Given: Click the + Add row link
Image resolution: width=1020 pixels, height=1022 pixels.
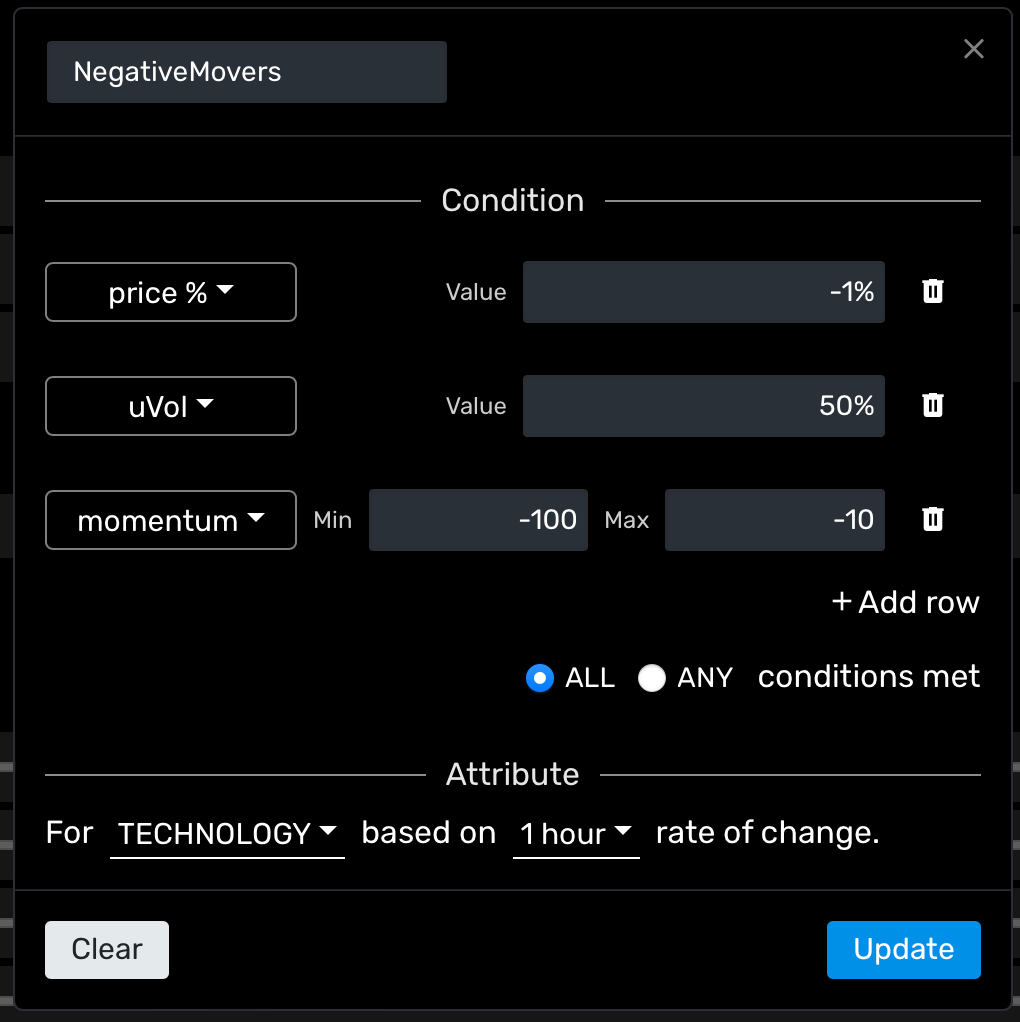Looking at the screenshot, I should 906,602.
